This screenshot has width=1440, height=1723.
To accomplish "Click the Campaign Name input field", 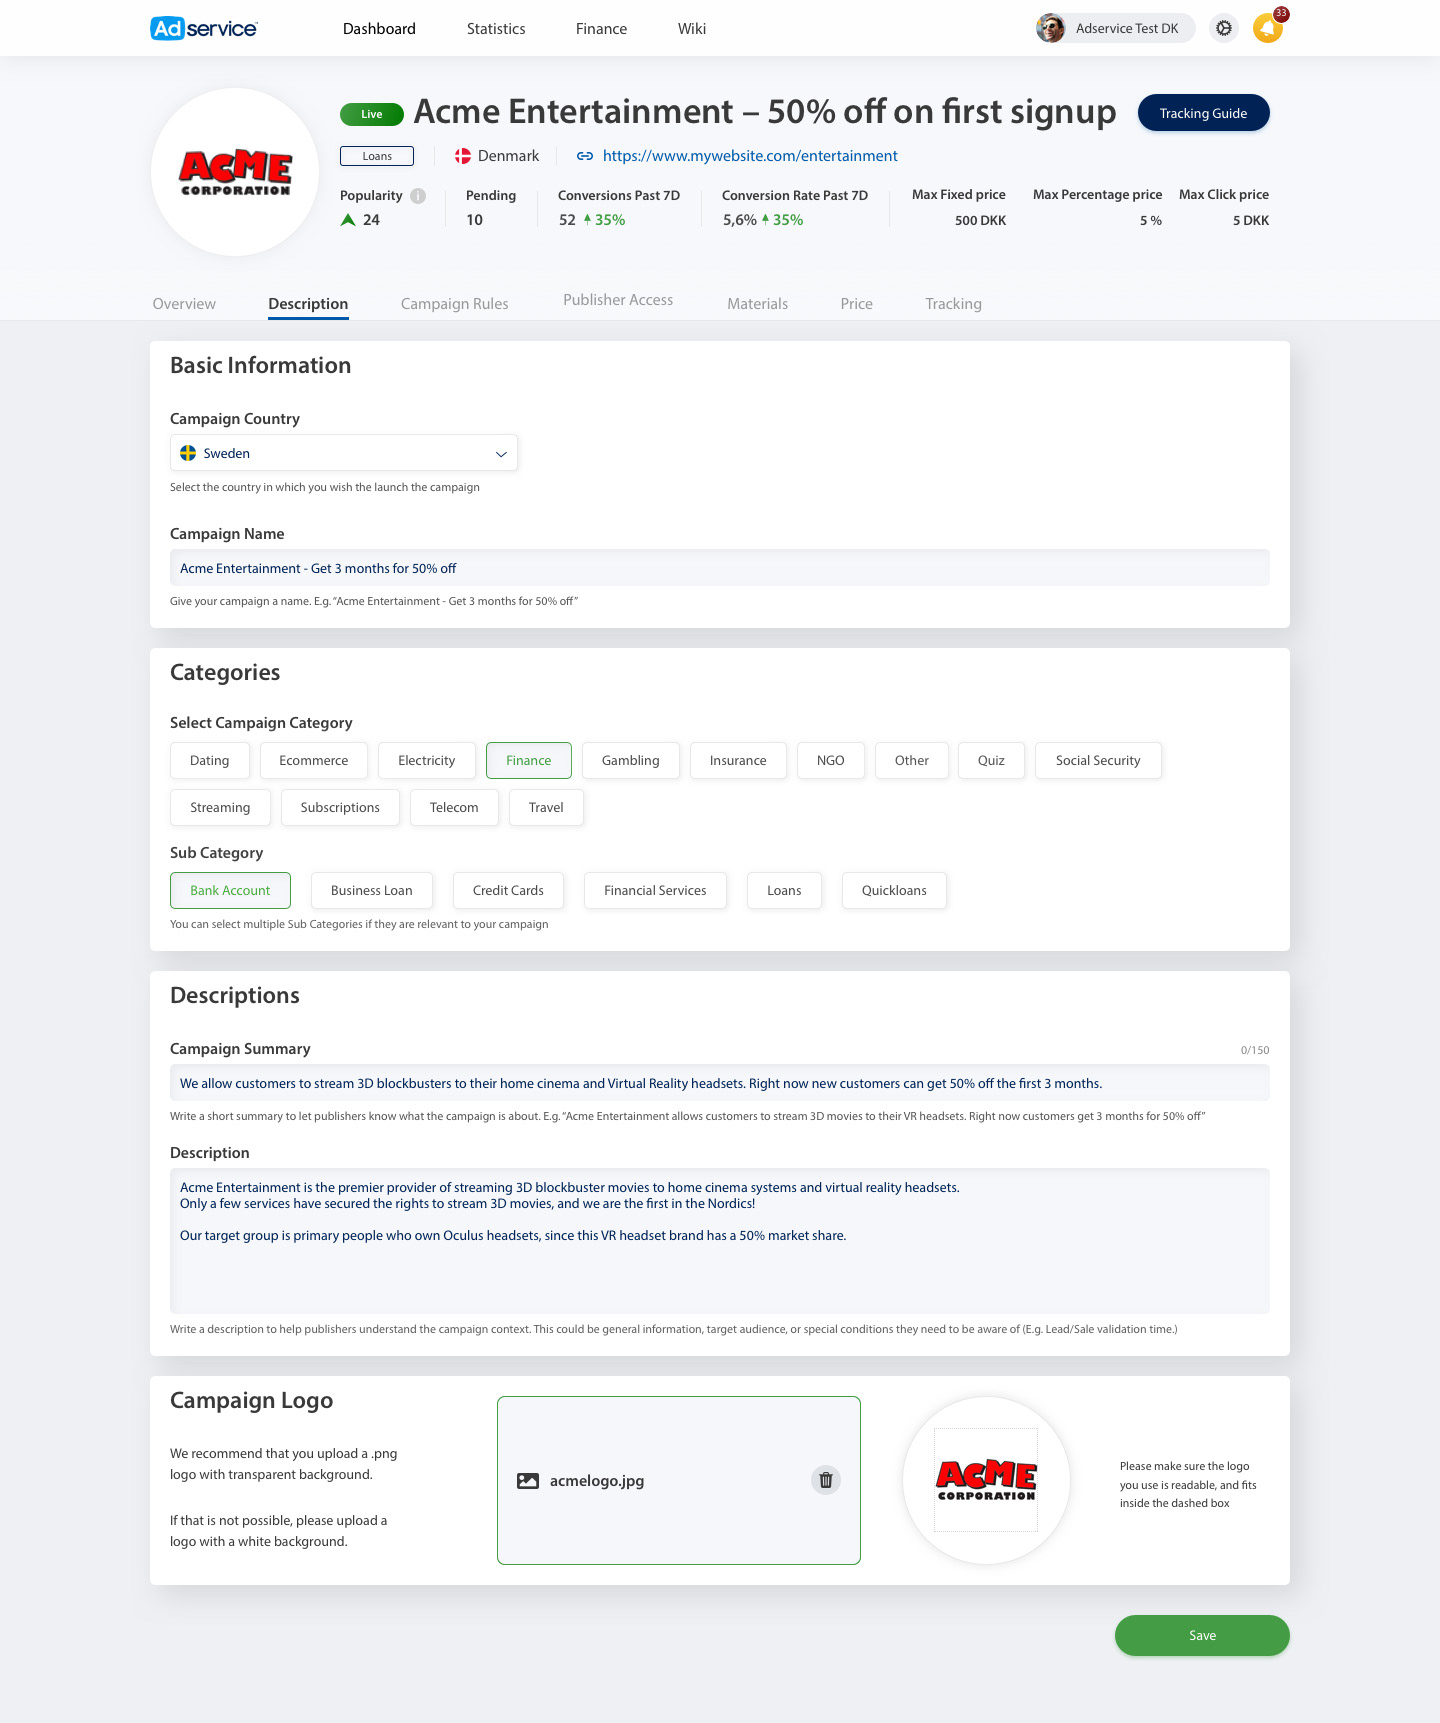I will (720, 568).
